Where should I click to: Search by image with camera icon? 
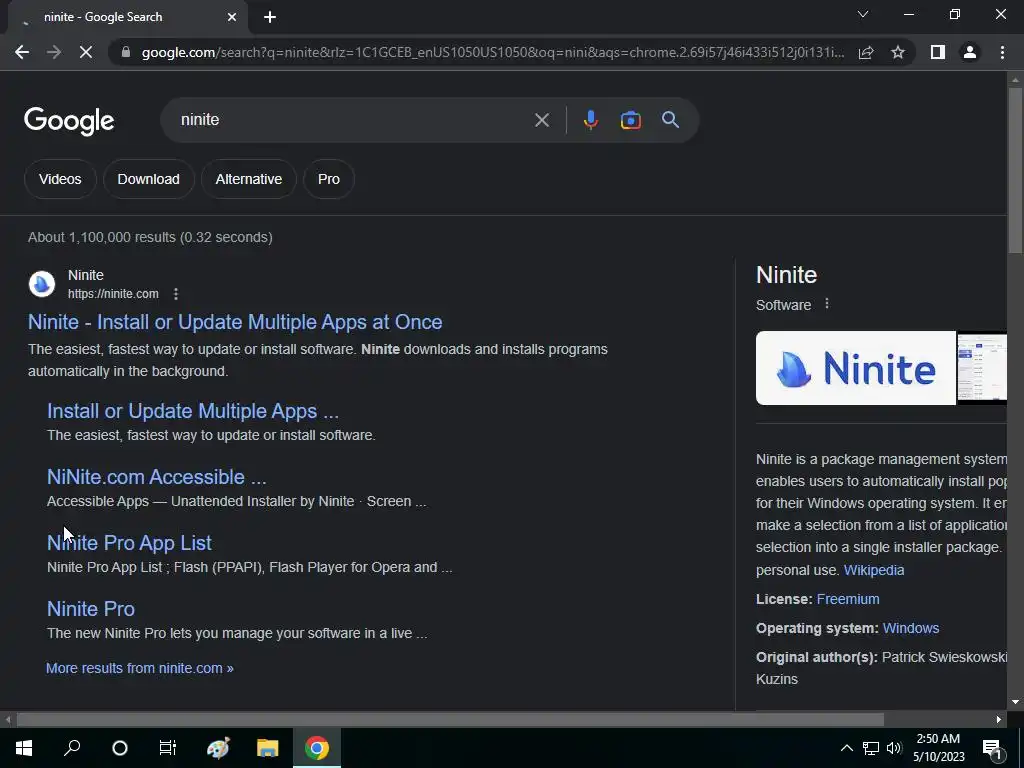[x=630, y=120]
